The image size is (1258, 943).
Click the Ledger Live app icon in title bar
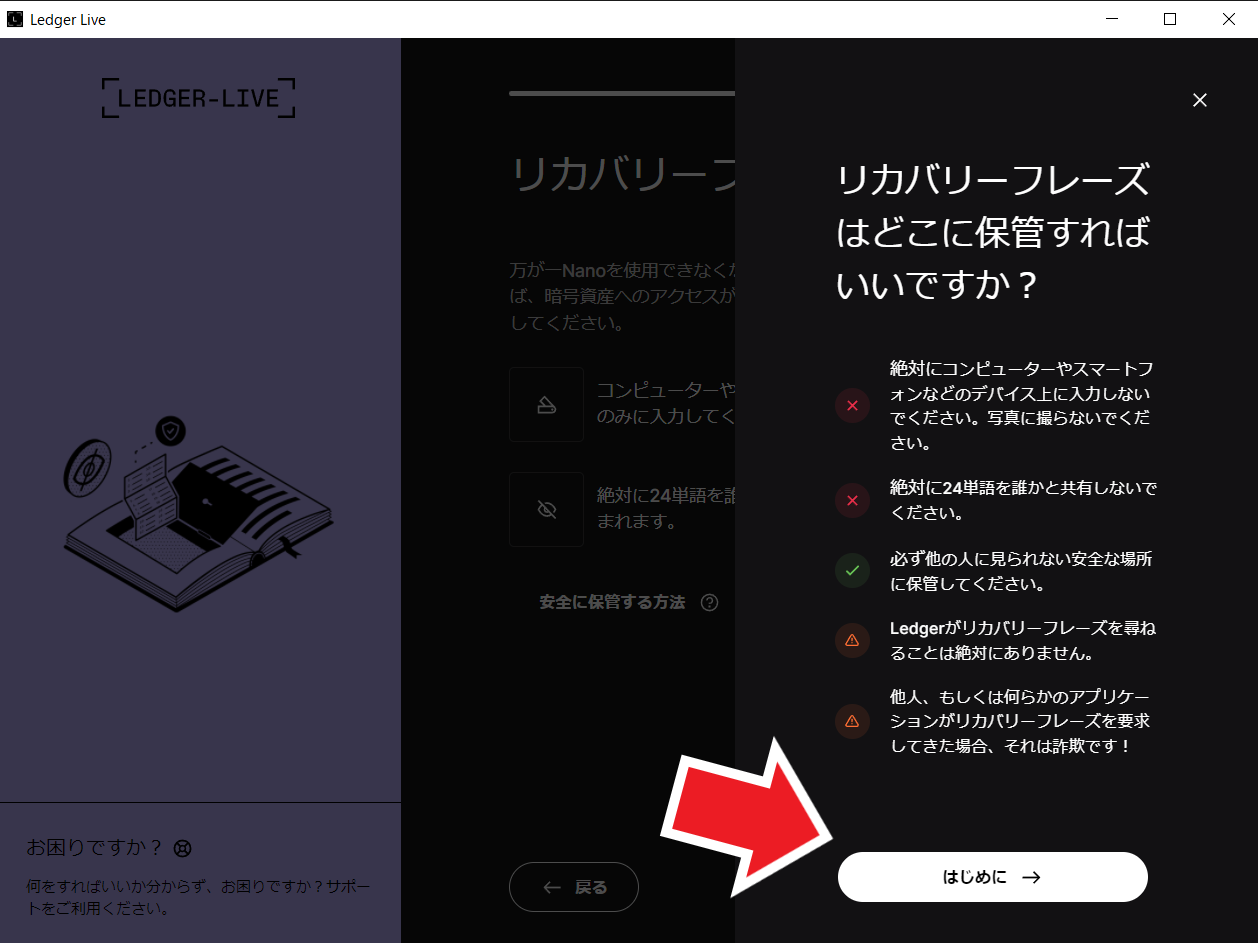click(15, 19)
